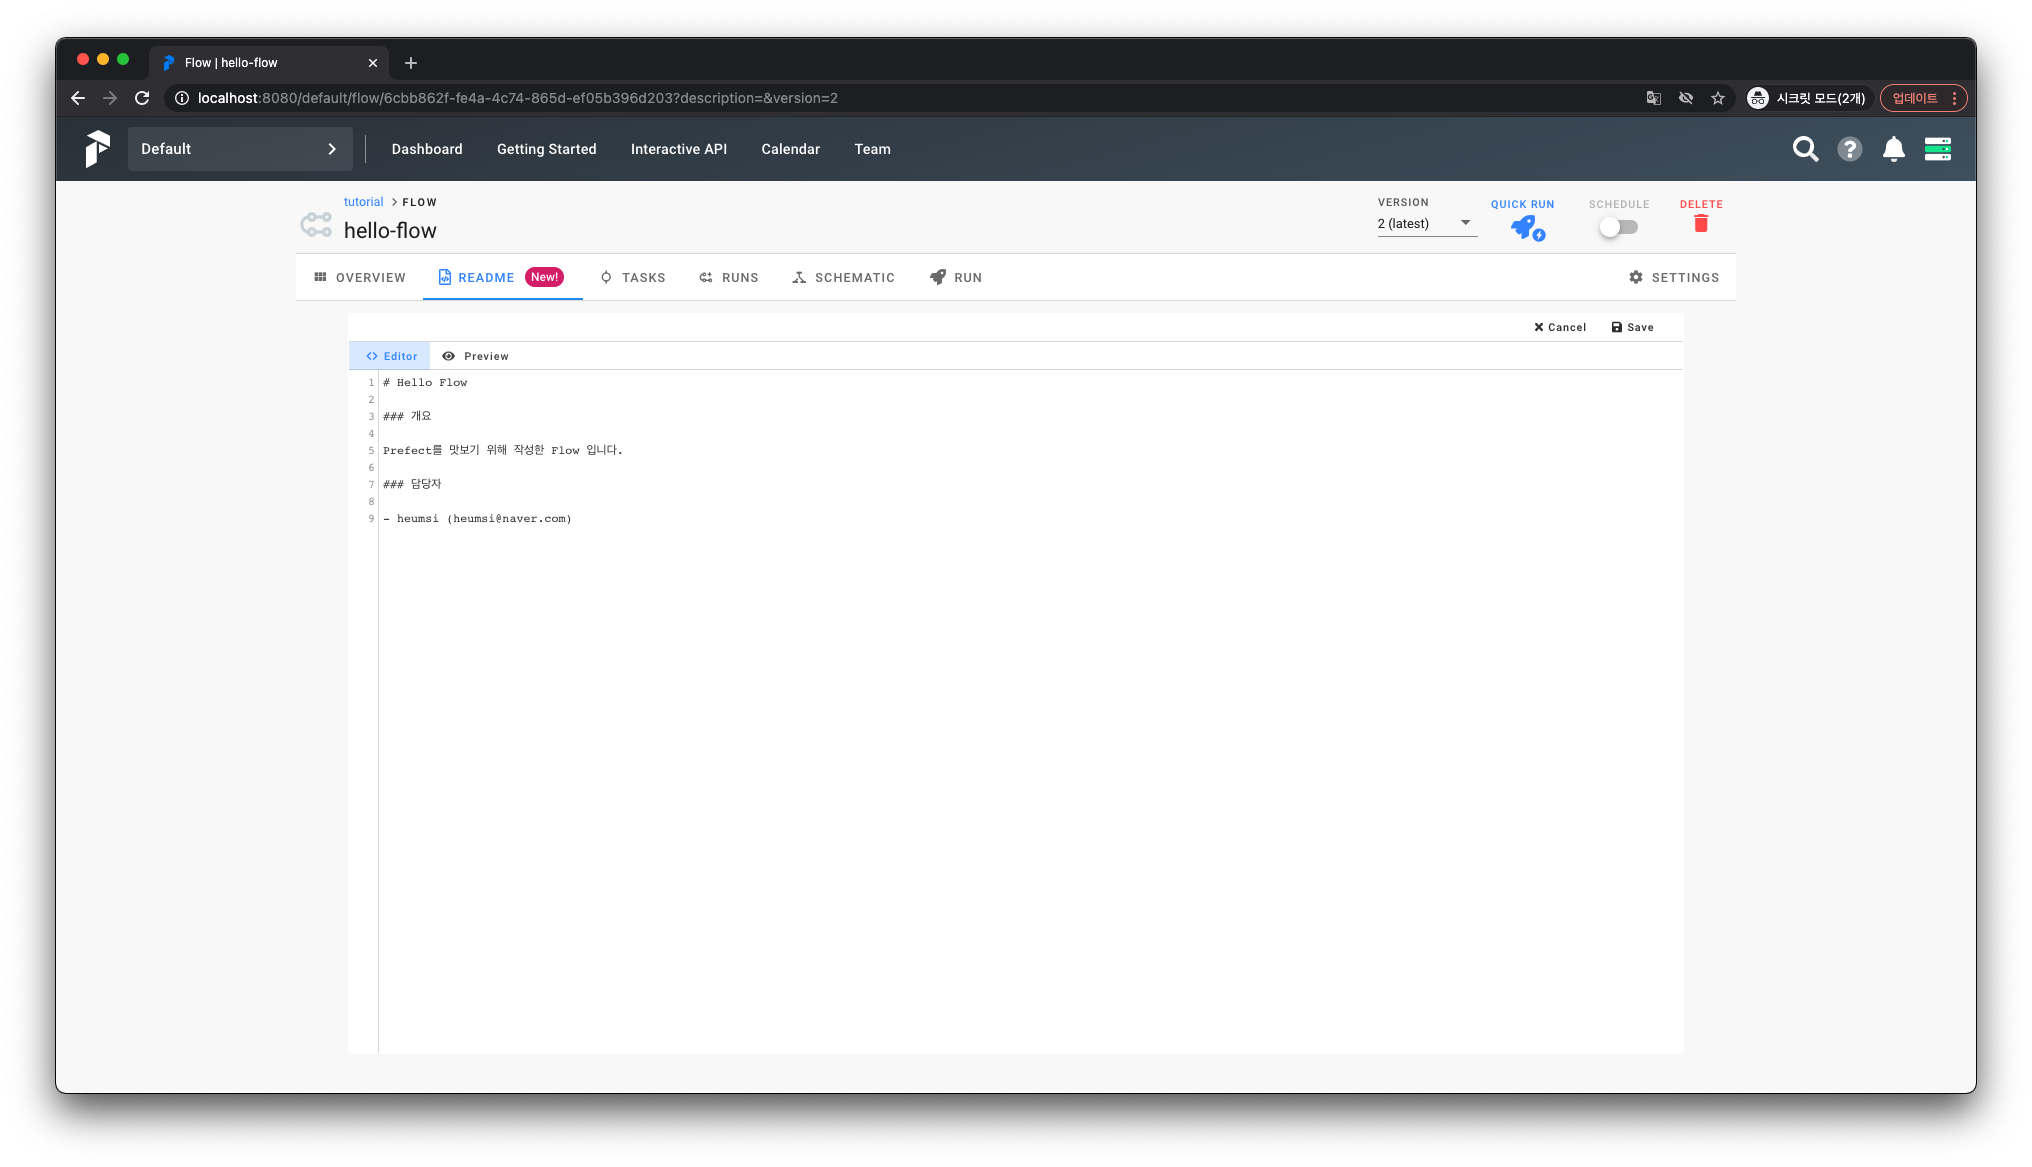Open the Tasks tab

[x=632, y=278]
